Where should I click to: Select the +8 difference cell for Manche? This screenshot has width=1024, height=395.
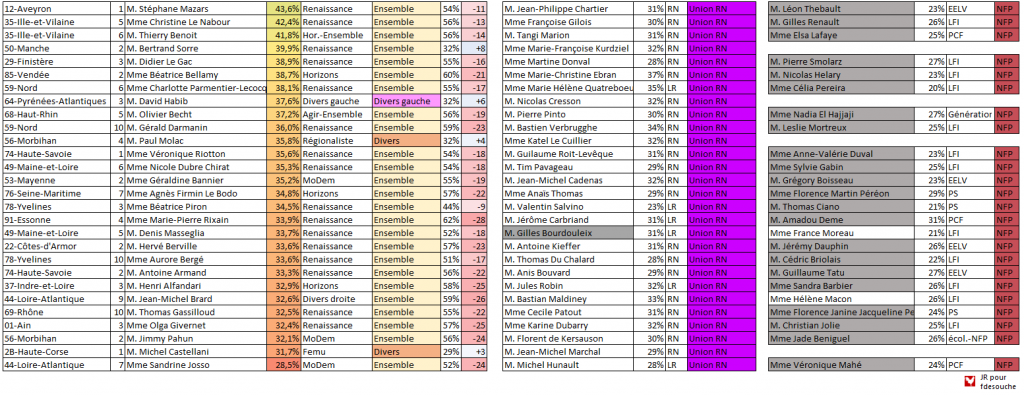pyautogui.click(x=475, y=48)
